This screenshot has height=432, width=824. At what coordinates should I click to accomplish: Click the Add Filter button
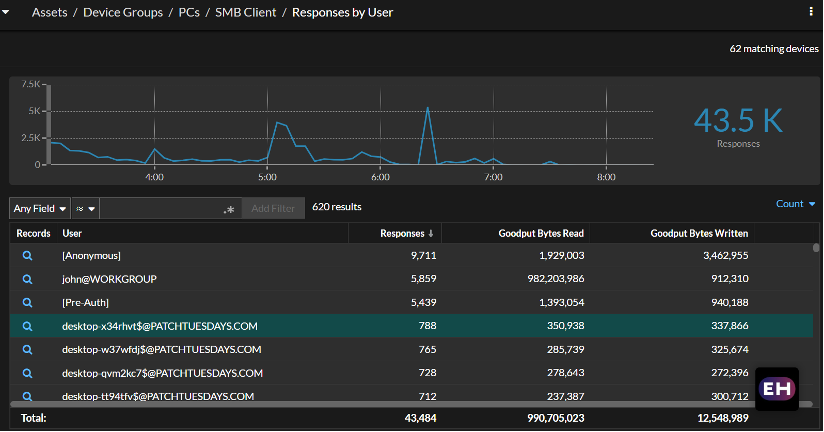(x=272, y=208)
